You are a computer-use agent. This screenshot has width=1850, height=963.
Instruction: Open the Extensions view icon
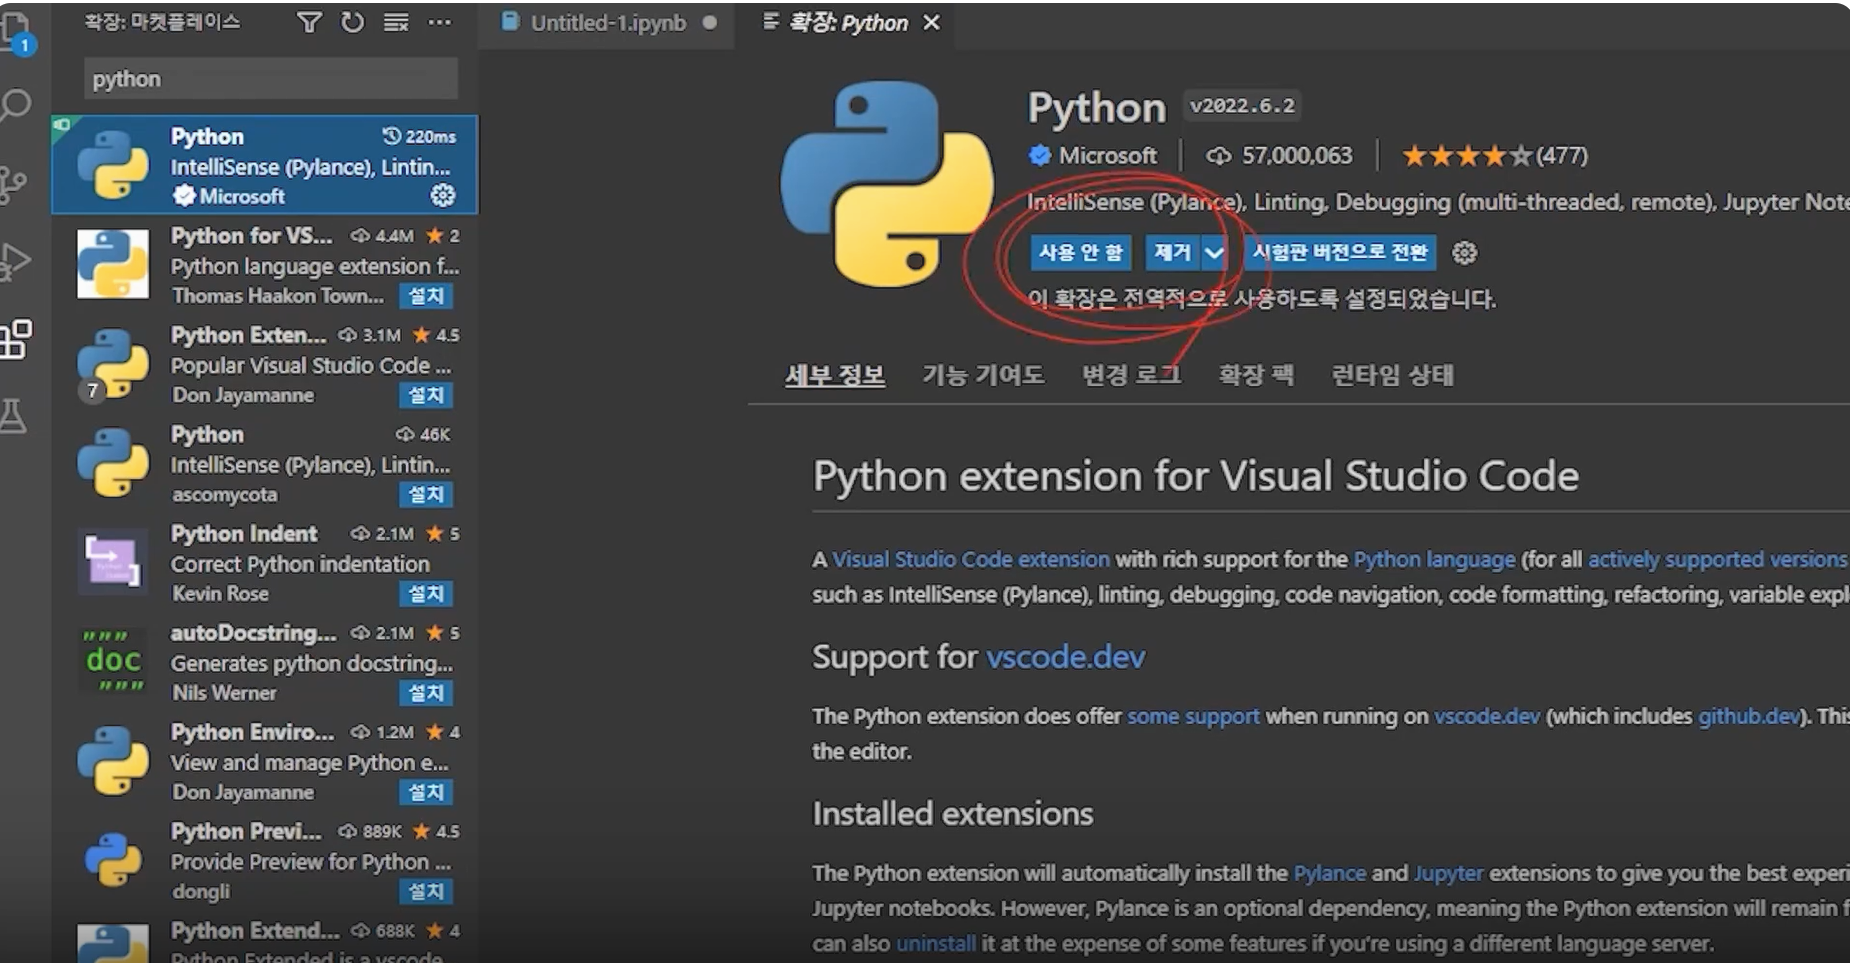point(15,339)
